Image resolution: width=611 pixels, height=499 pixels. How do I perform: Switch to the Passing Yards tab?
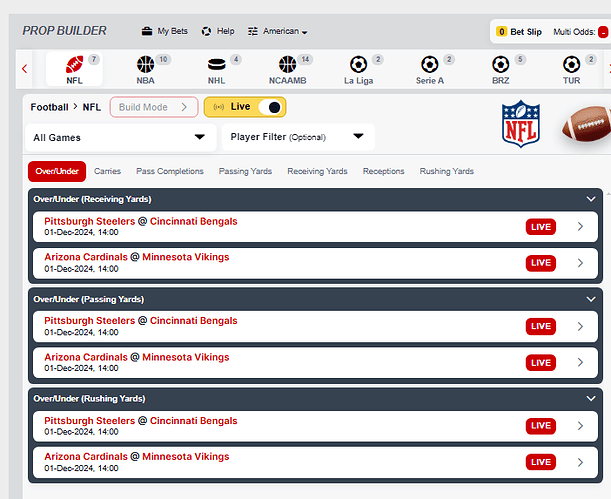tap(245, 172)
